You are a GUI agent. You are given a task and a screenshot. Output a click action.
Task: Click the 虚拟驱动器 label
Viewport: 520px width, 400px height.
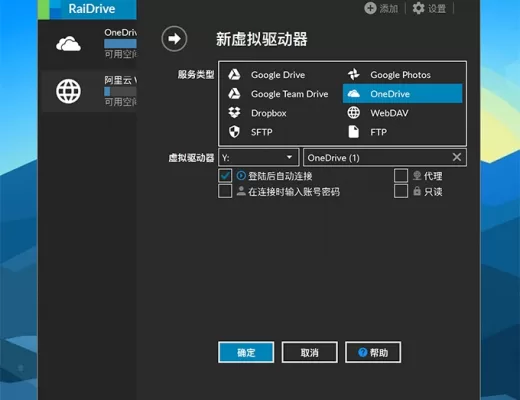pos(191,158)
